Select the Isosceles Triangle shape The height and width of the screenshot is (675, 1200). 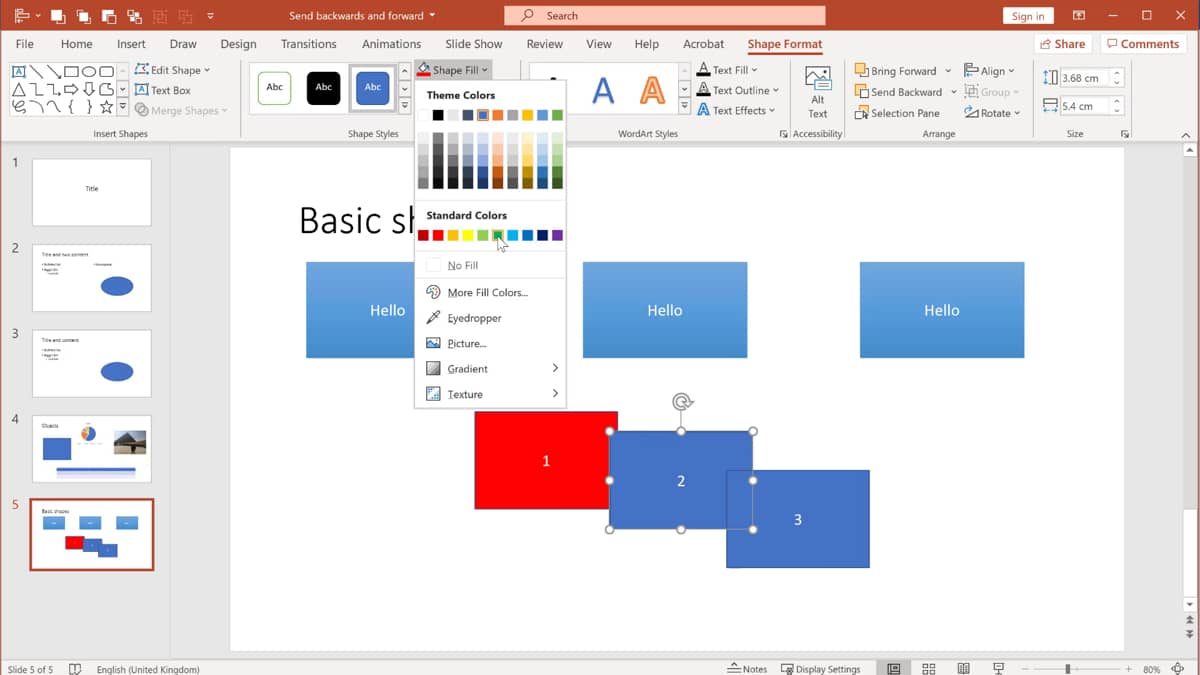pyautogui.click(x=19, y=90)
